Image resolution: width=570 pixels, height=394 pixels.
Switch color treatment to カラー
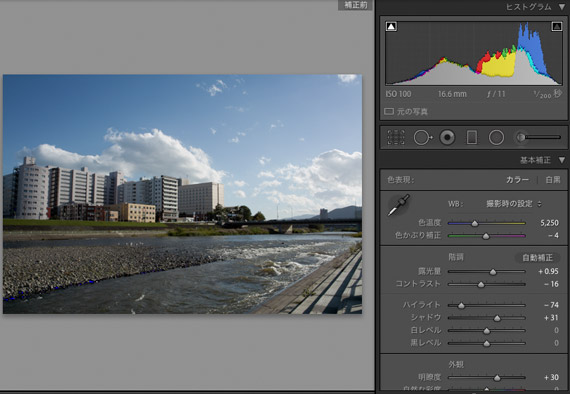(x=517, y=180)
